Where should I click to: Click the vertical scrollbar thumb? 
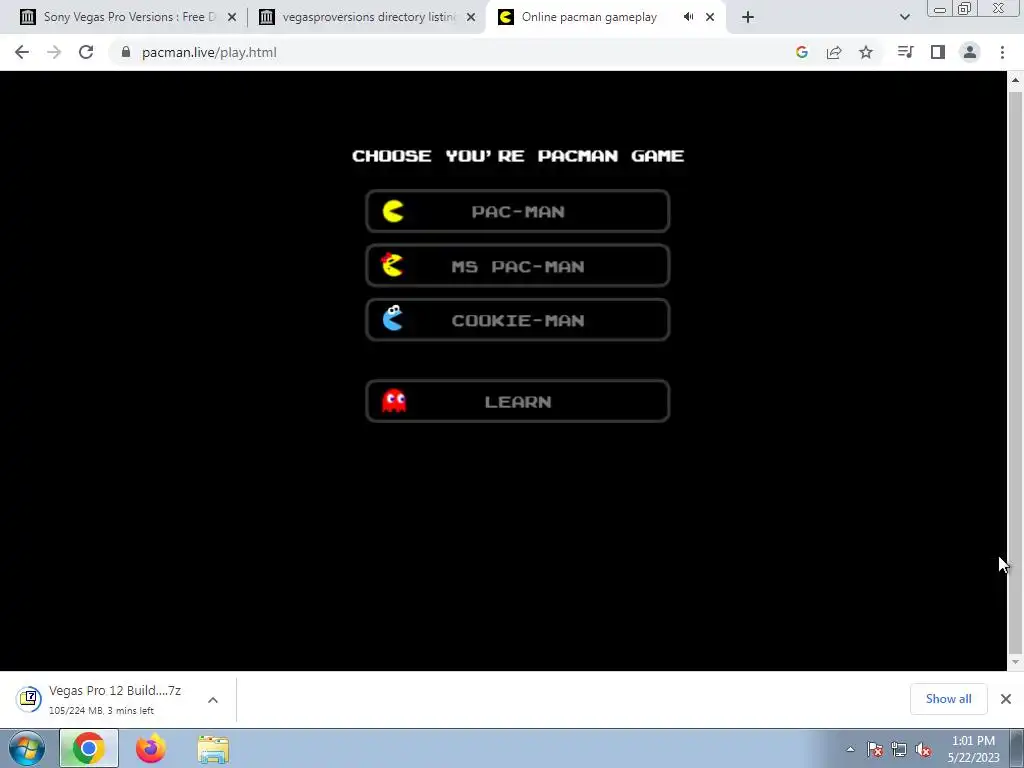coord(1015,372)
